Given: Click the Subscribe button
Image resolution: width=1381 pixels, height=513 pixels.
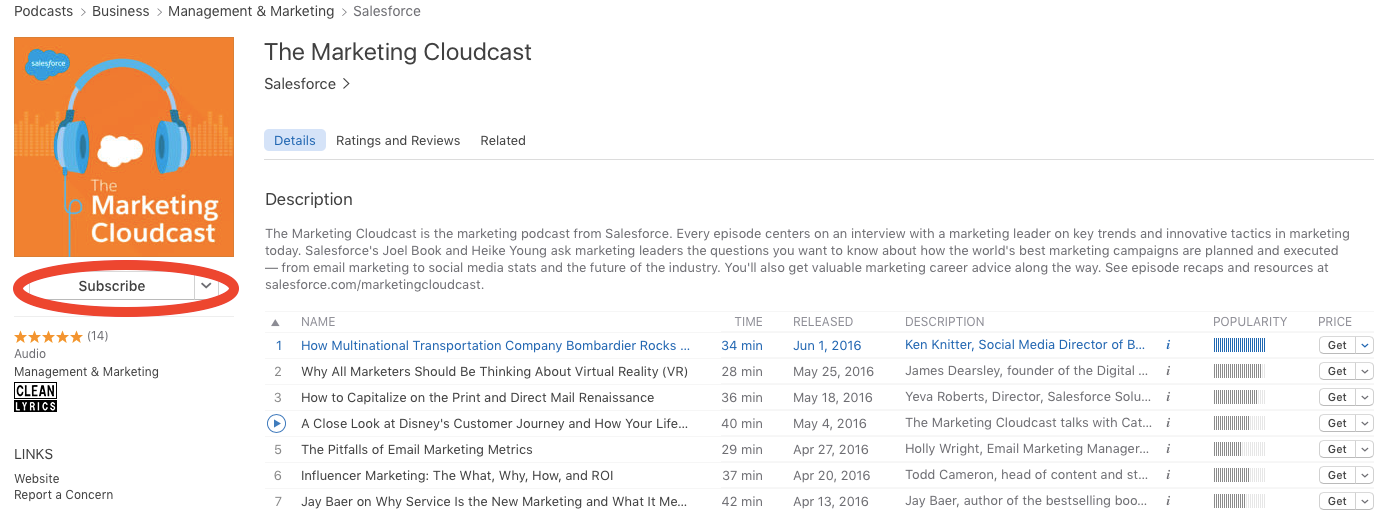Looking at the screenshot, I should click(x=112, y=286).
